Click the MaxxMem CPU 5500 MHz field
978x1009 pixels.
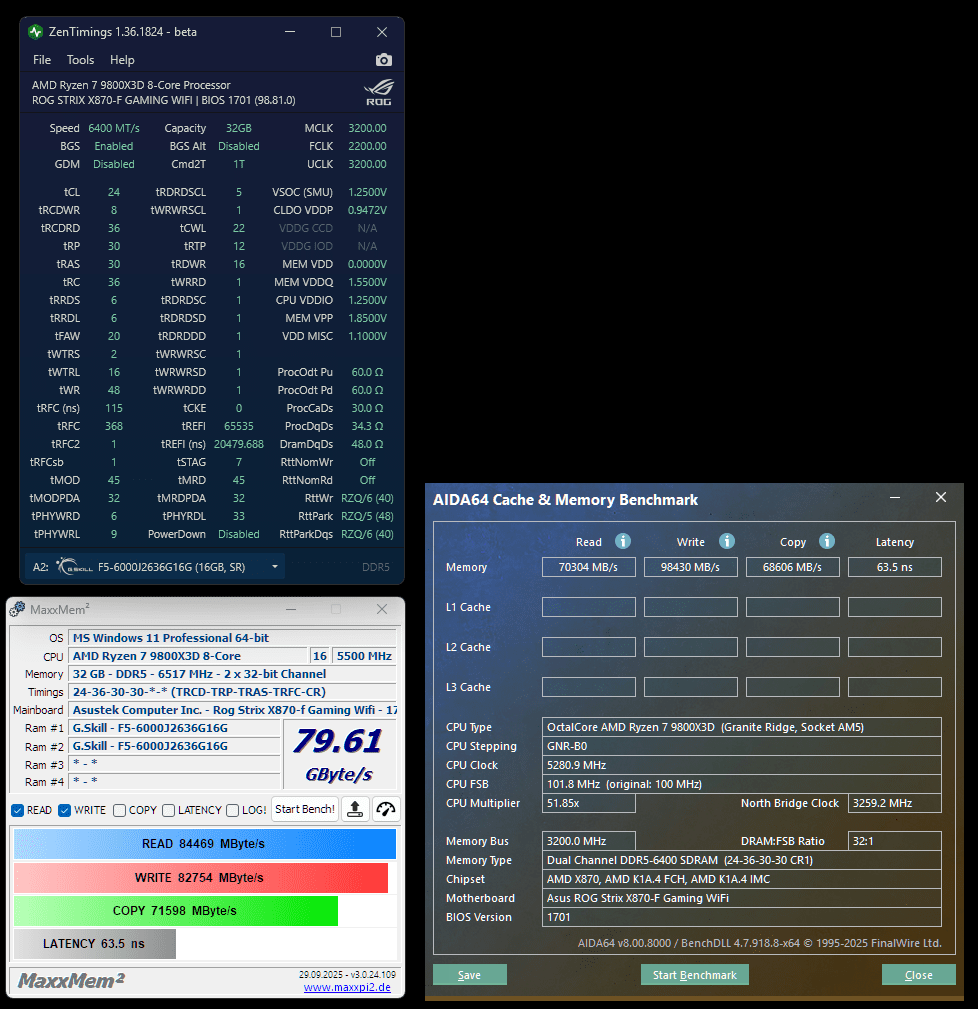(364, 656)
